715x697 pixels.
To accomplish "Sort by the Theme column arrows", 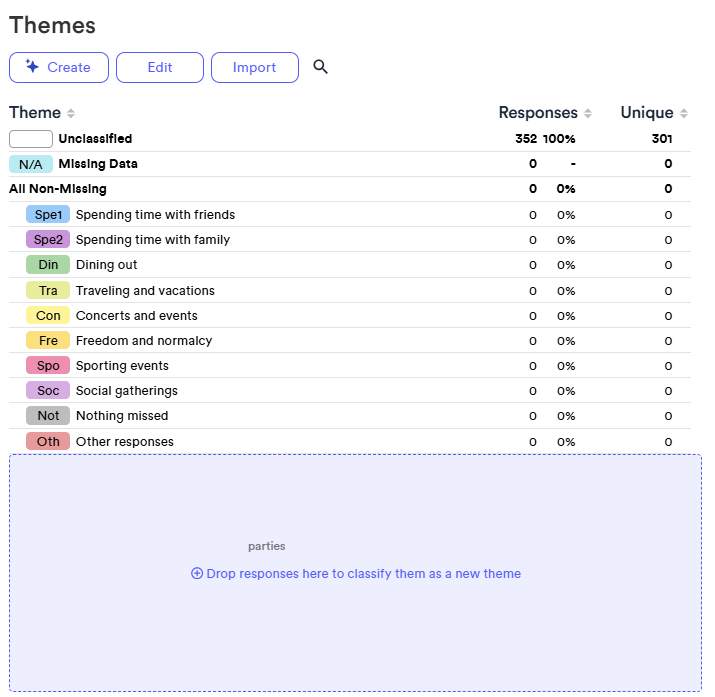I will tap(71, 114).
